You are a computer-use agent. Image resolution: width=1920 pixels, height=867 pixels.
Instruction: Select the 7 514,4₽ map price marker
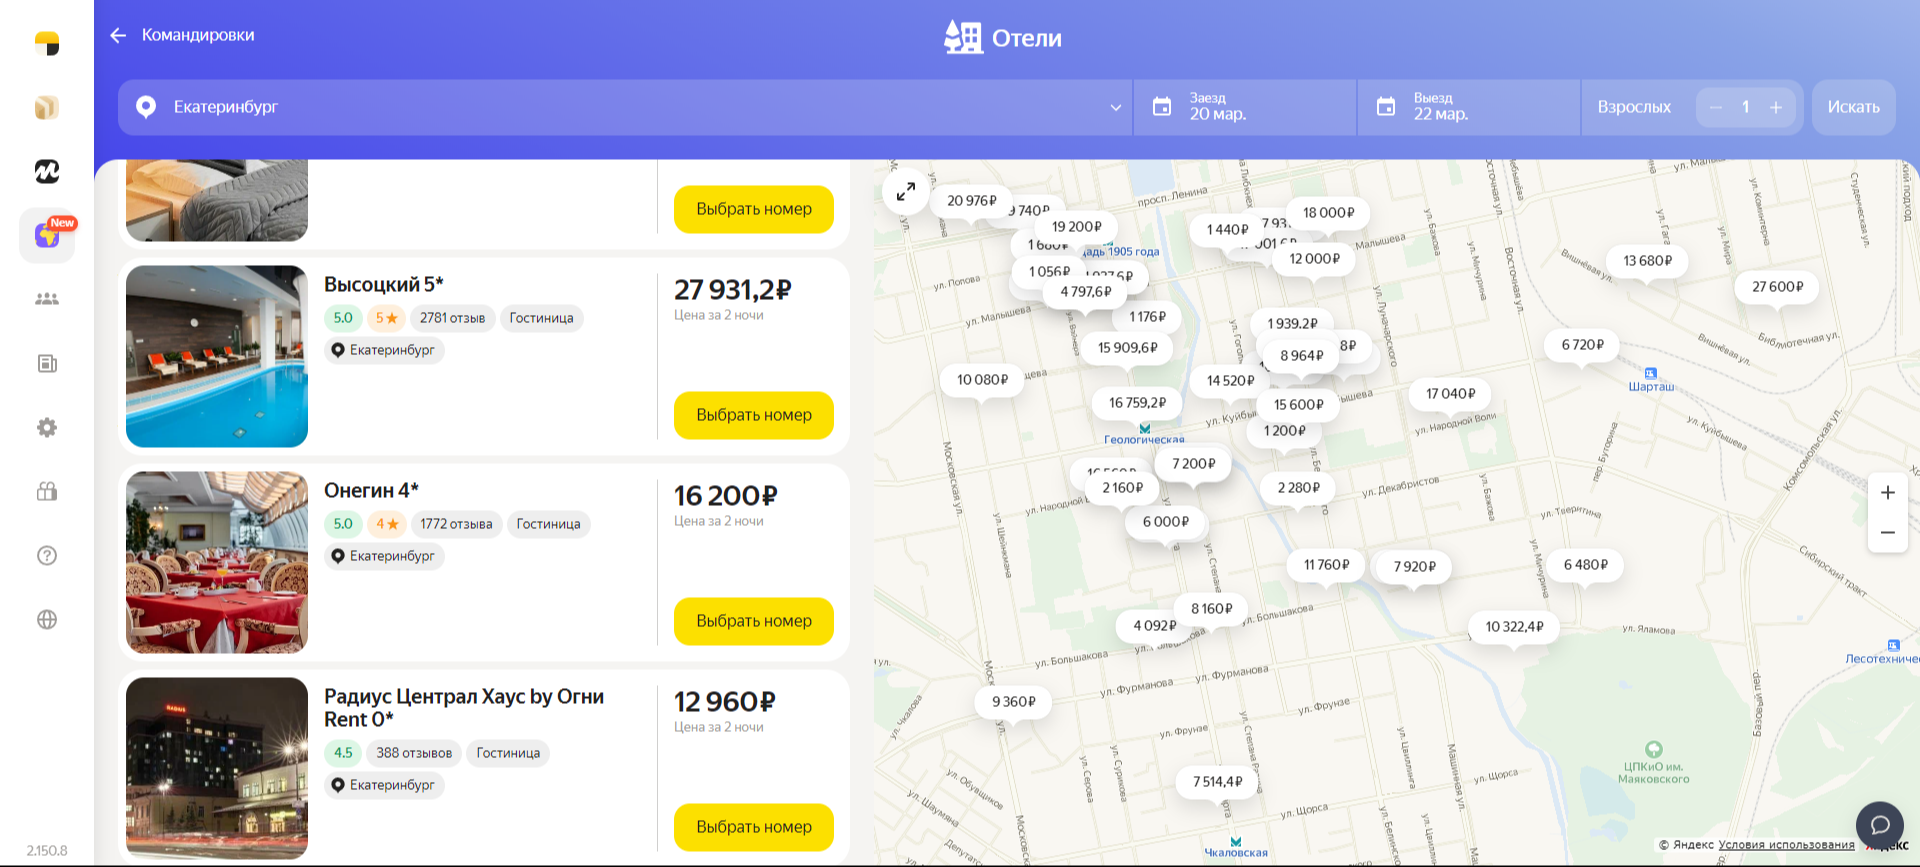tap(1218, 782)
